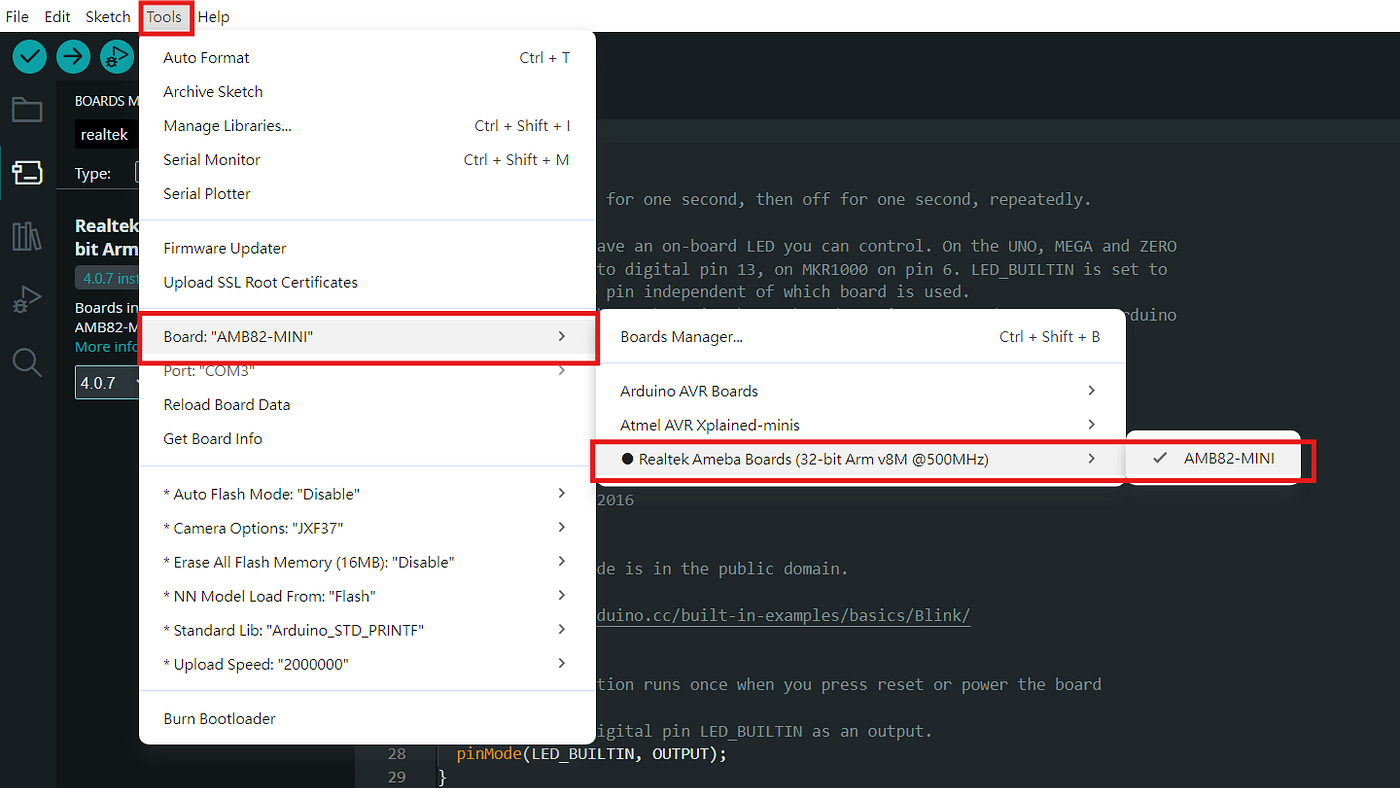1400x788 pixels.
Task: Expand the Auto Flash Mode option
Action: click(x=367, y=494)
